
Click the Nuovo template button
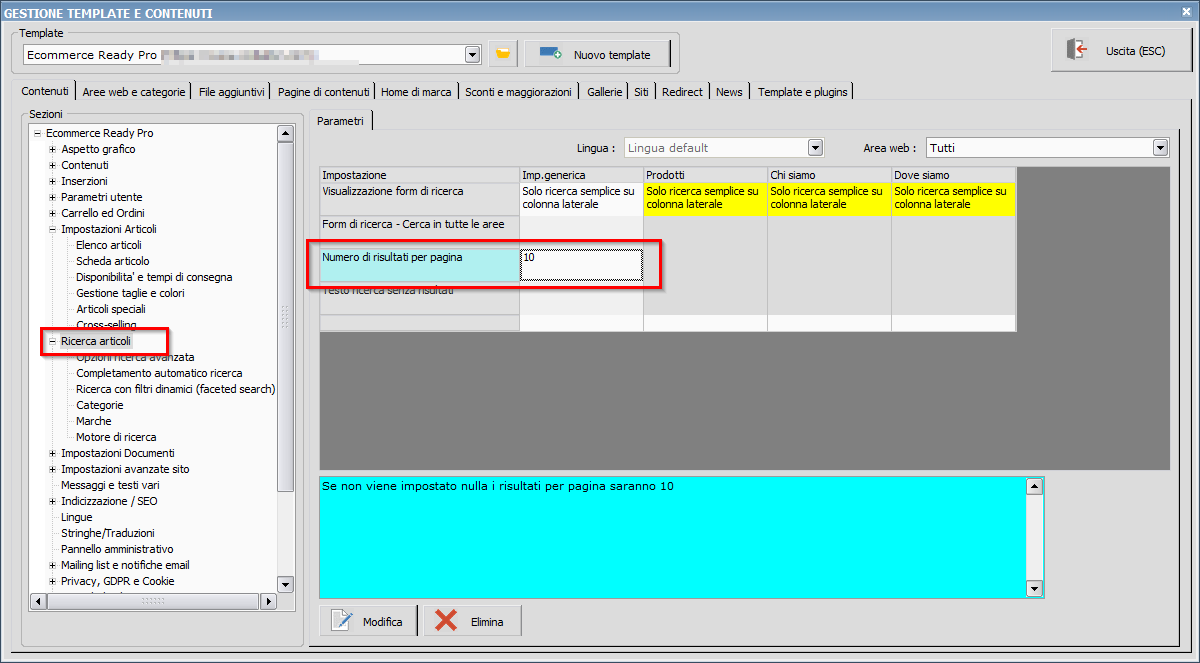596,54
